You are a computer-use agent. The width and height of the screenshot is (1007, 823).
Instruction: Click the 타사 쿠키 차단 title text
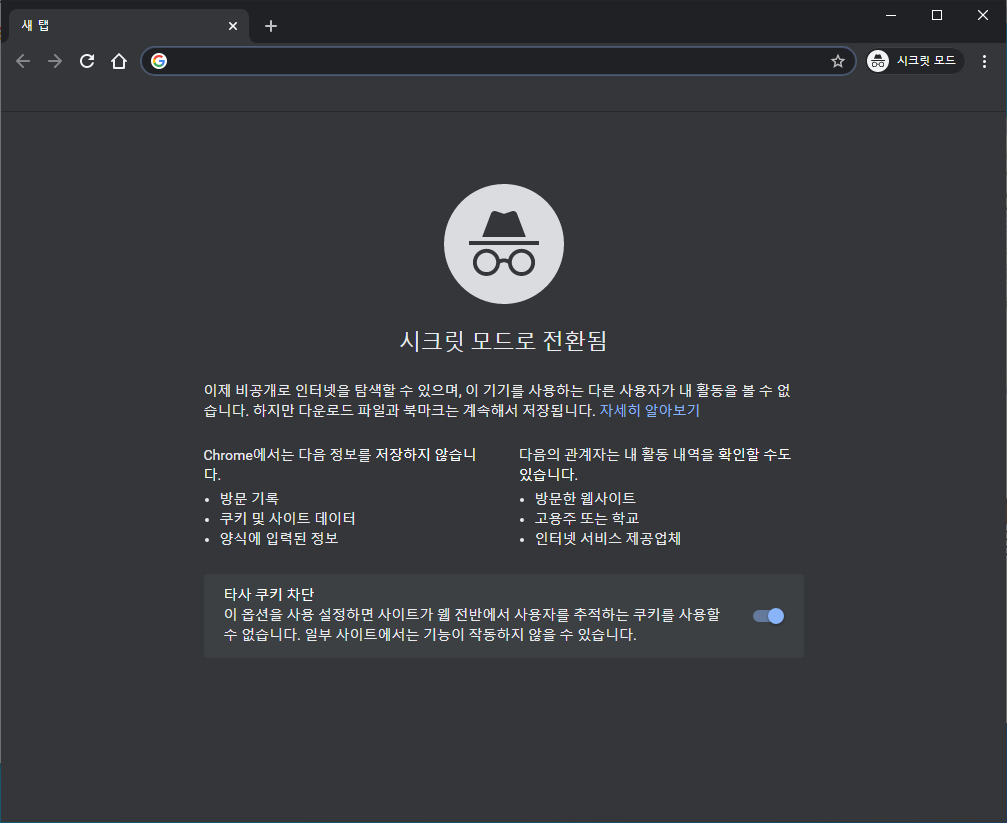click(269, 594)
